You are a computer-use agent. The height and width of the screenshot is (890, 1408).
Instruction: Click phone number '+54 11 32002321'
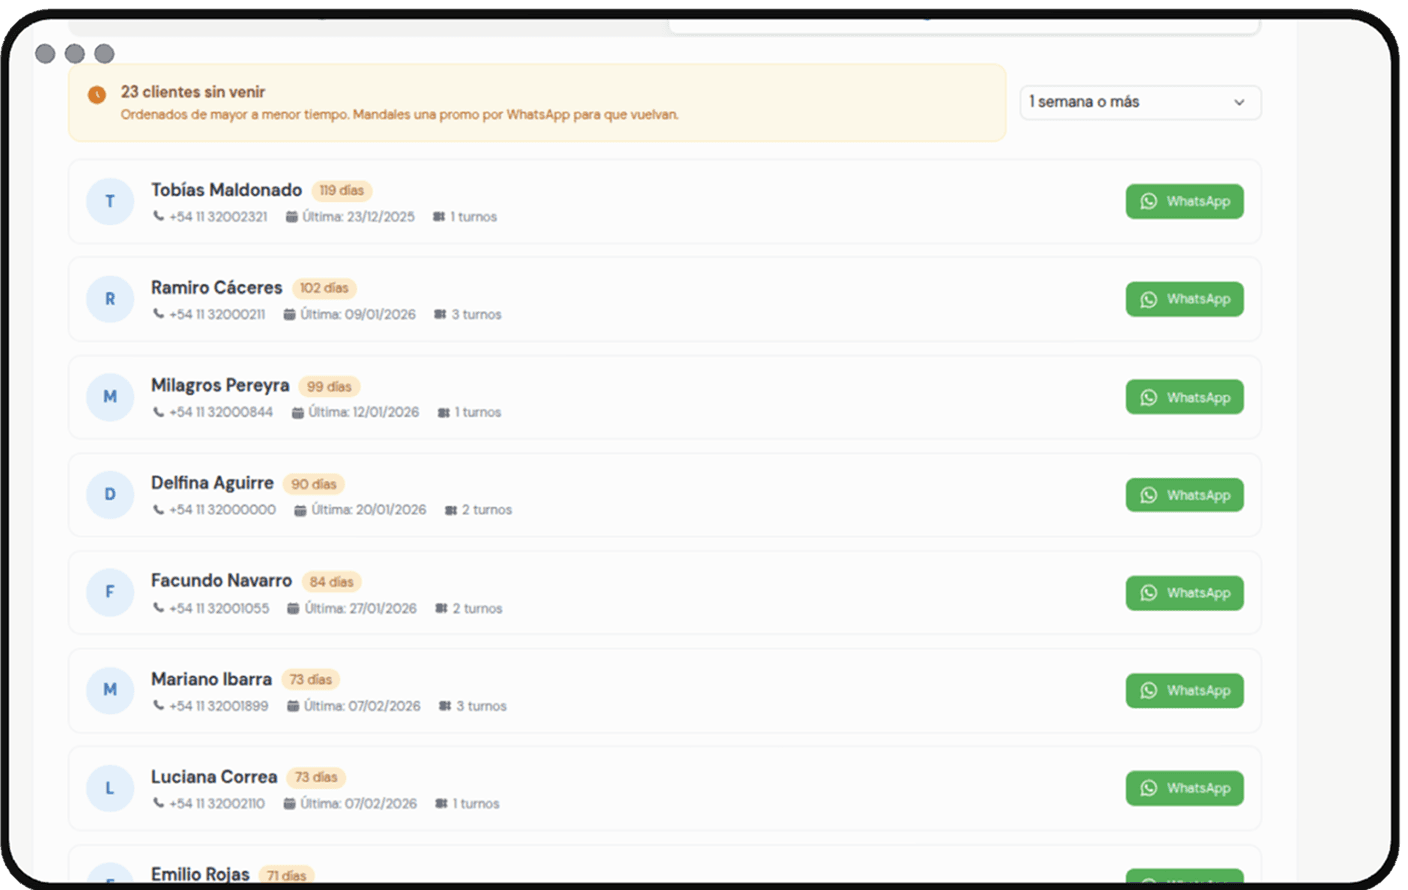(218, 217)
